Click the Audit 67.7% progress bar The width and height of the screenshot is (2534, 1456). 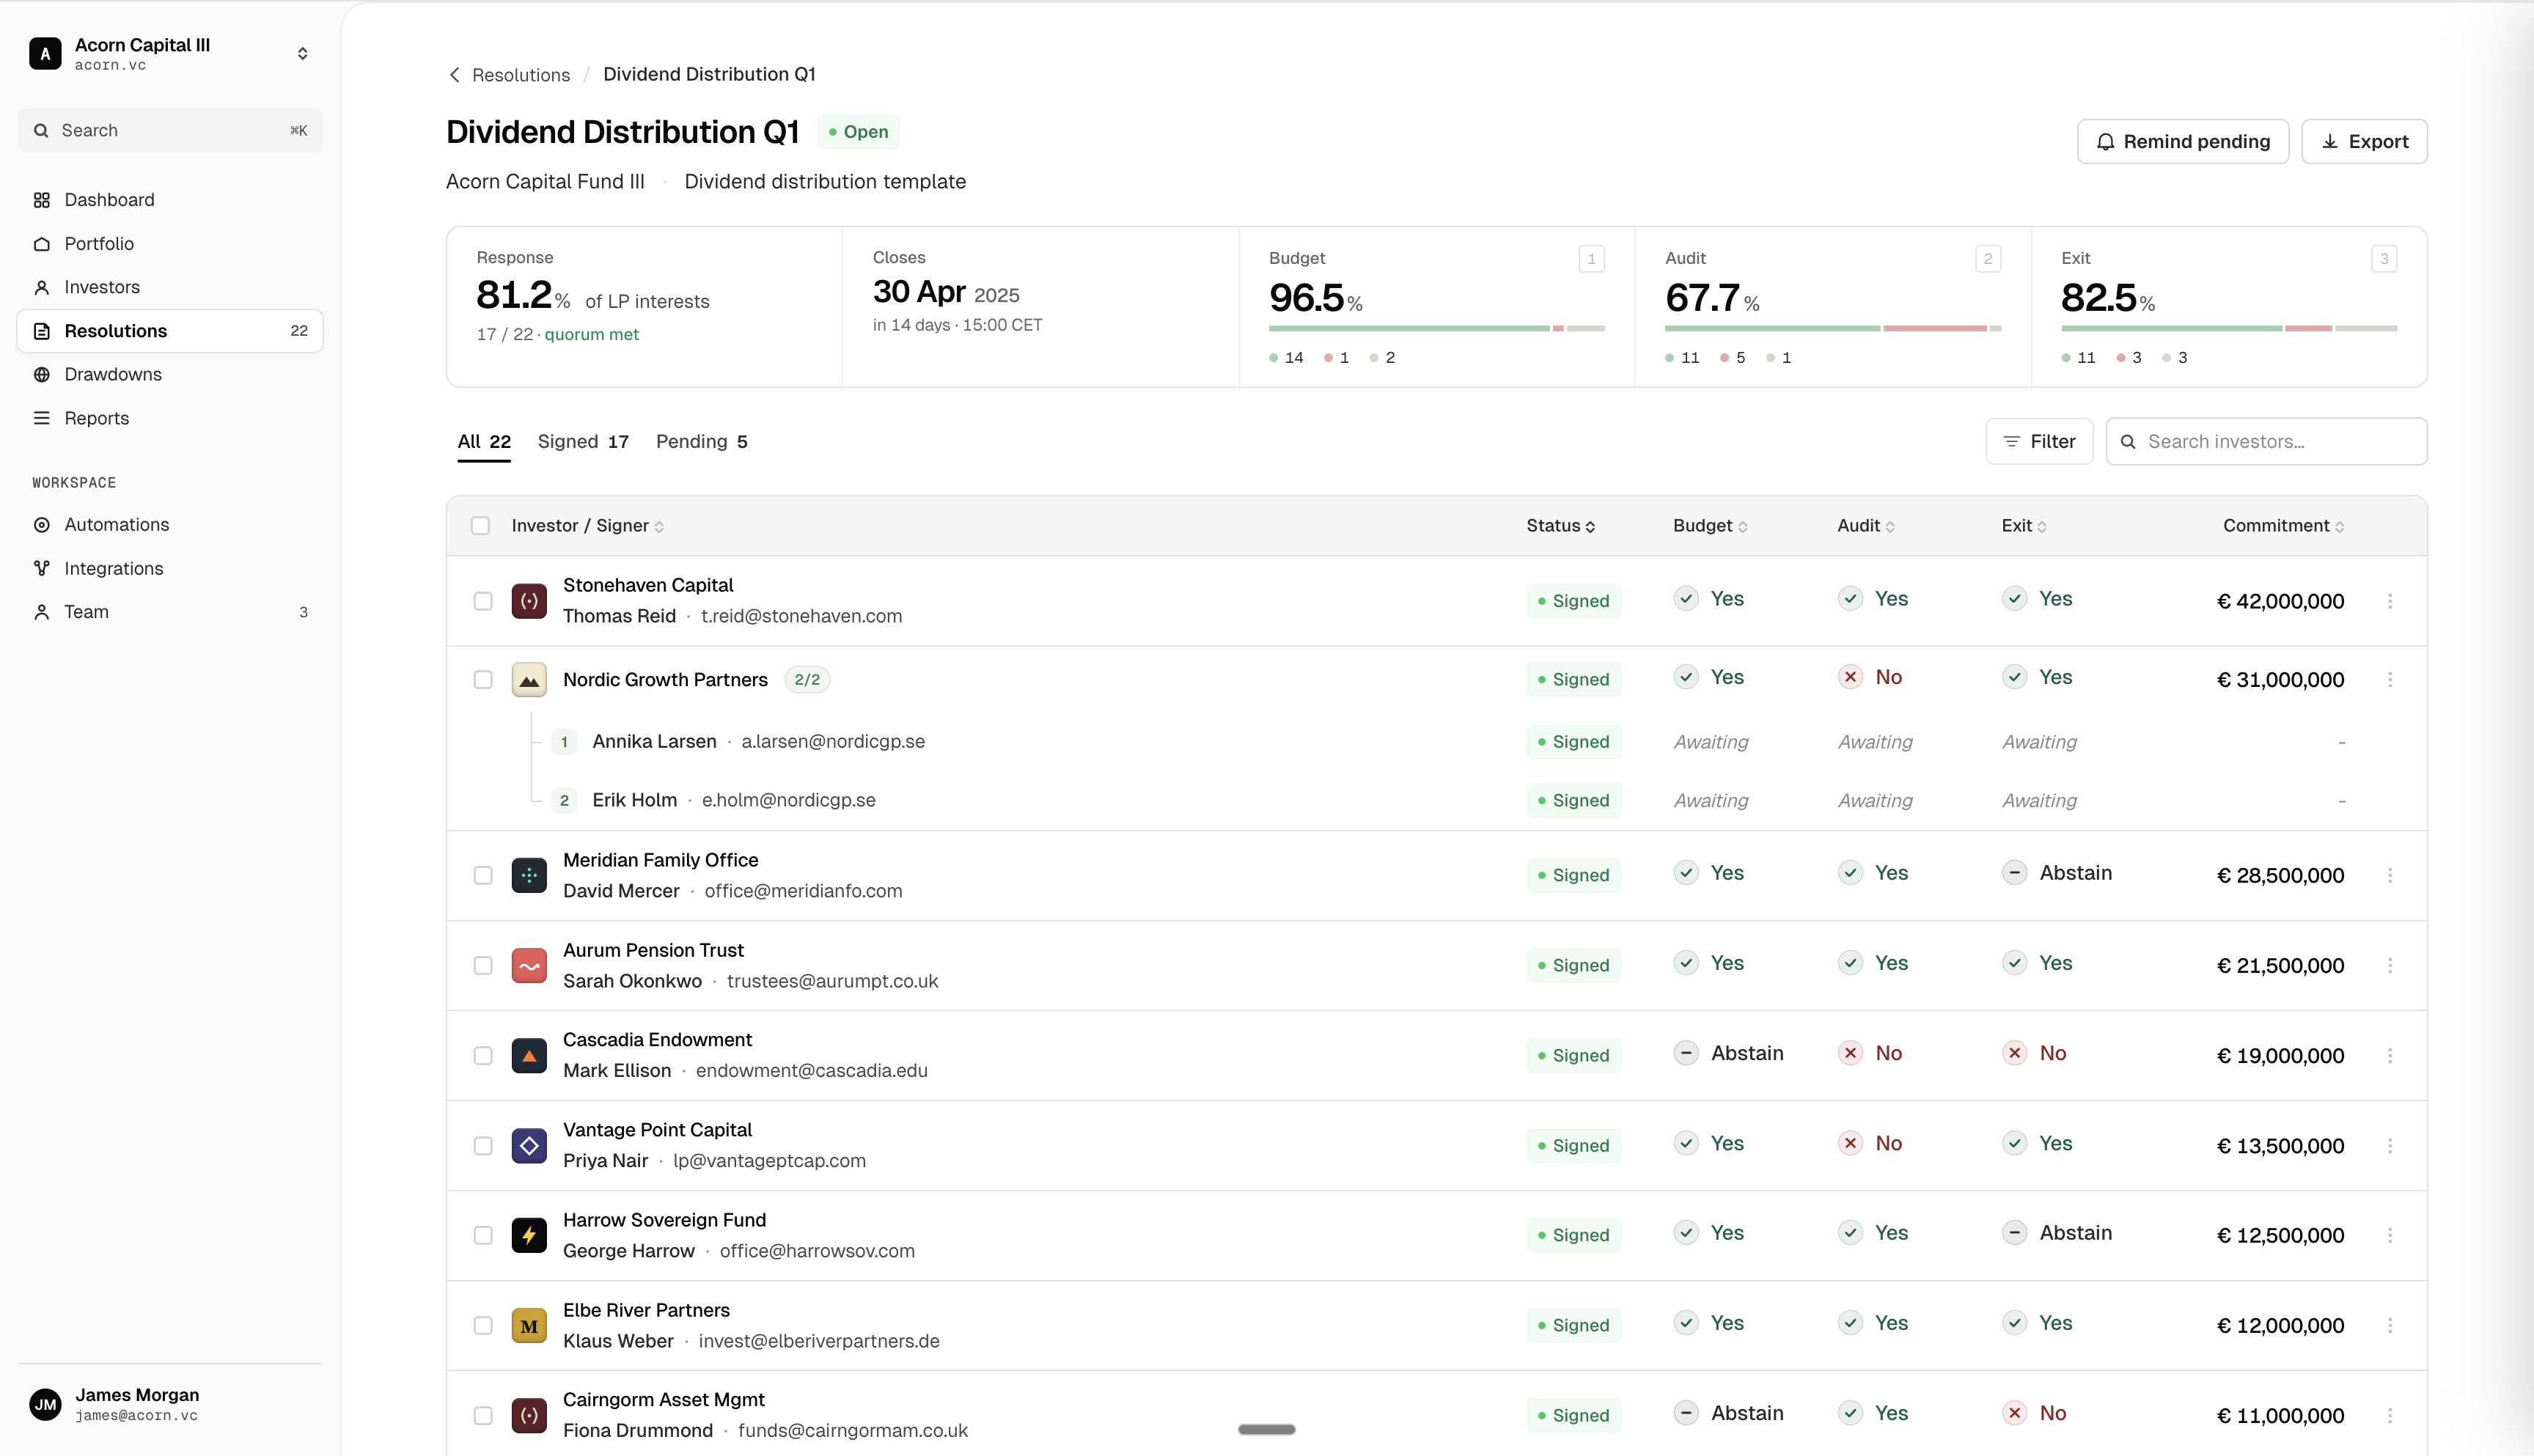[x=1832, y=329]
